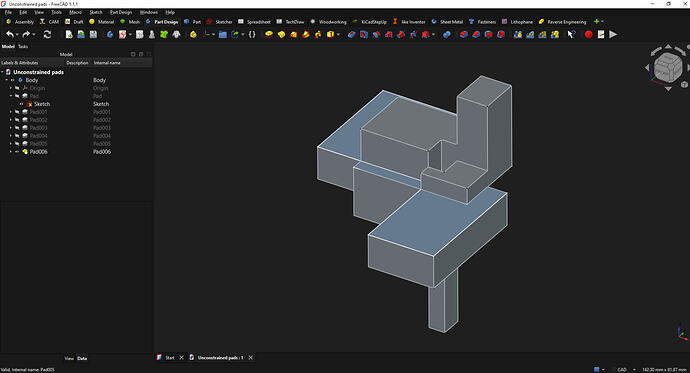Click the Create Sketch icon
690x373 pixels.
(122, 34)
